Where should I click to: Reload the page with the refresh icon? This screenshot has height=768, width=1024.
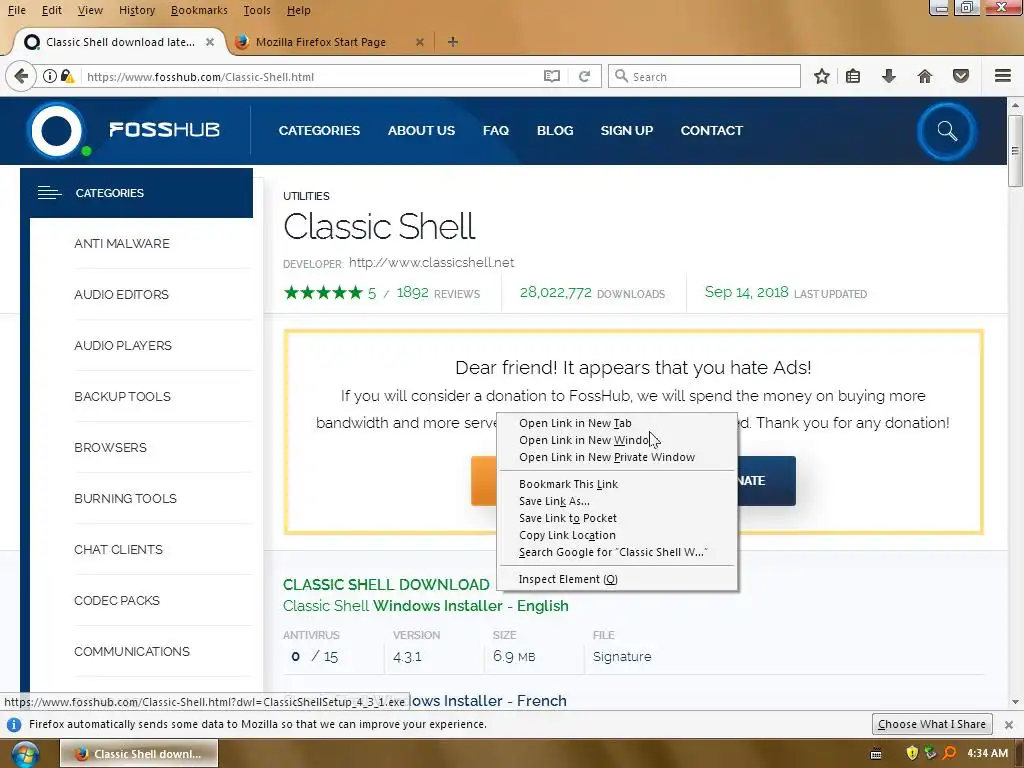click(x=584, y=76)
